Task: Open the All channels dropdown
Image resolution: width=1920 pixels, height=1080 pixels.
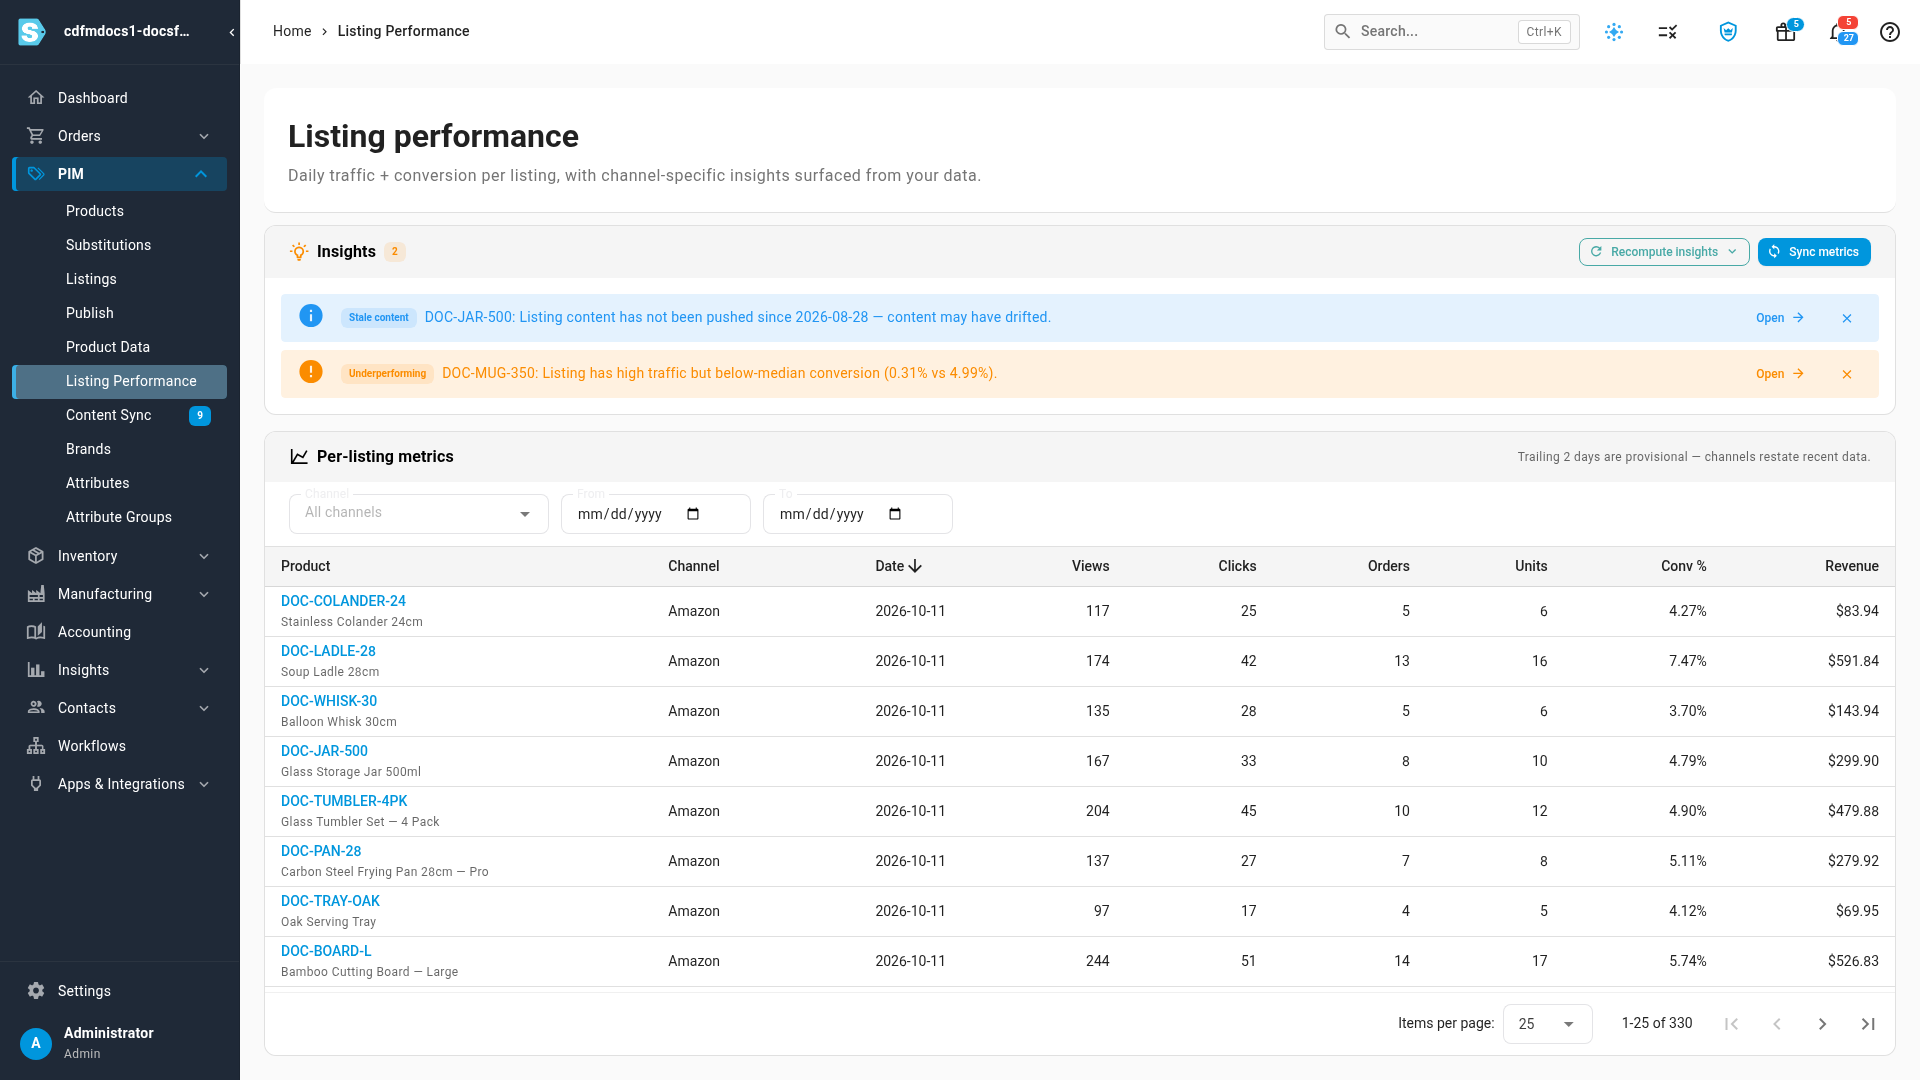Action: tap(419, 514)
